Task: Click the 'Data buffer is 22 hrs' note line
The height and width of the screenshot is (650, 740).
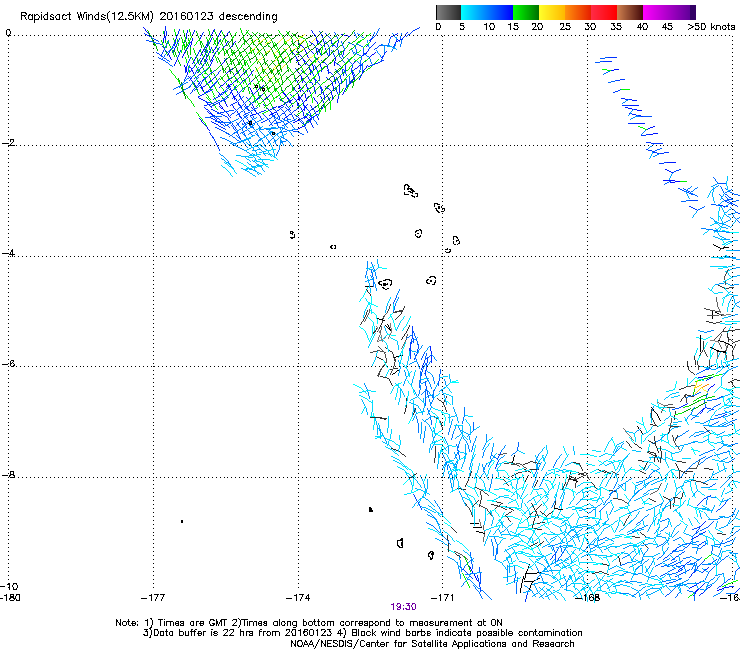Action: 362,633
